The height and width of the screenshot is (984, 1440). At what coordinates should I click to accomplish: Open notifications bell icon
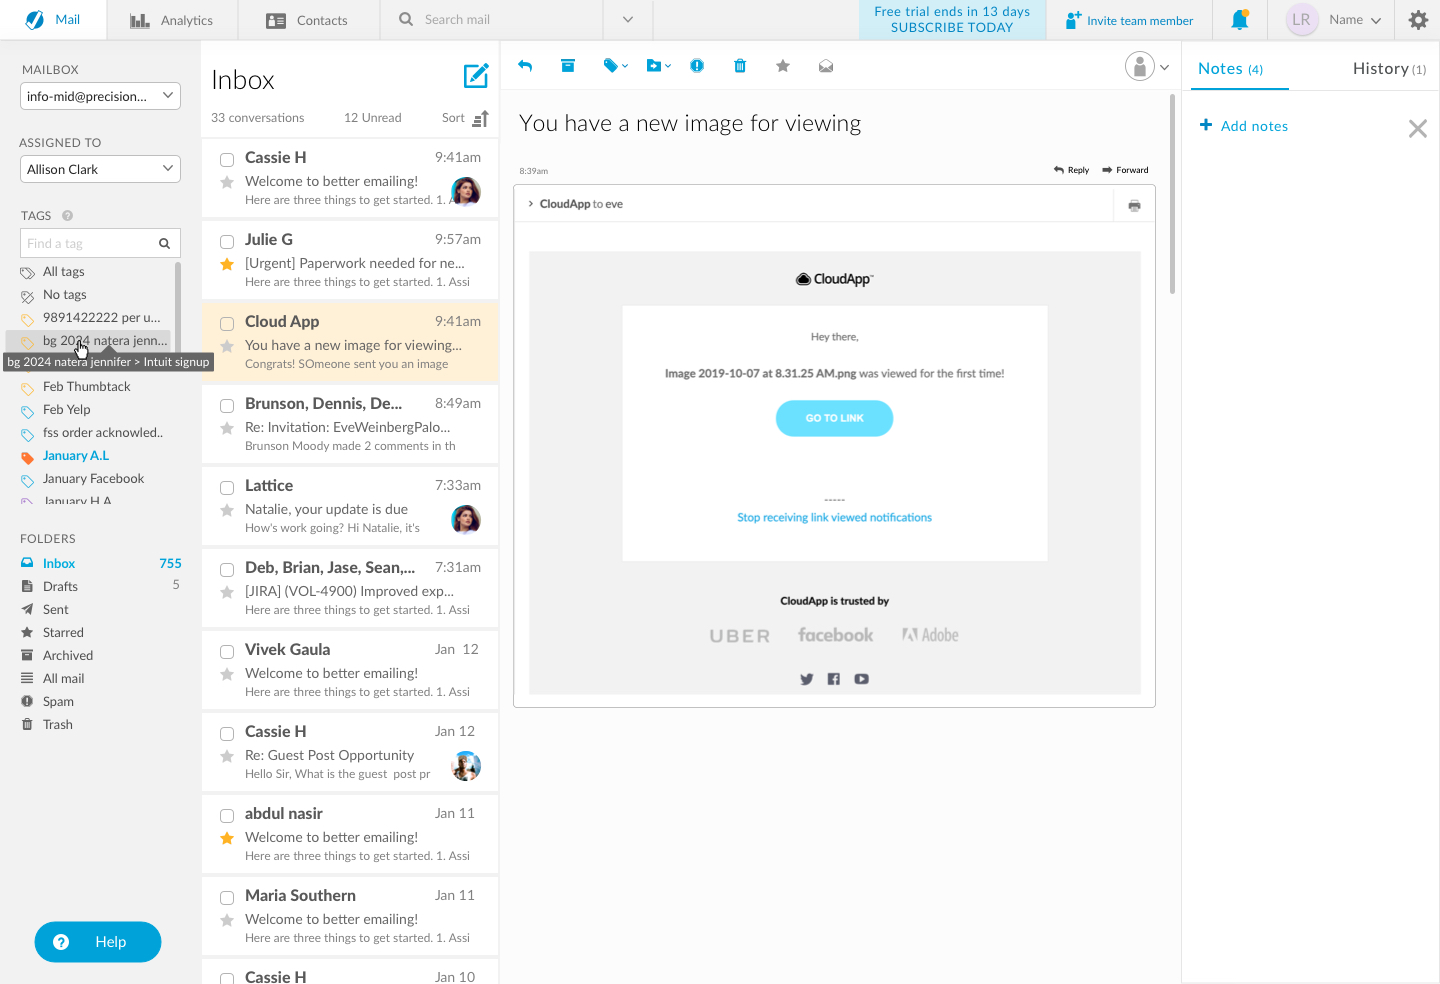tap(1240, 19)
